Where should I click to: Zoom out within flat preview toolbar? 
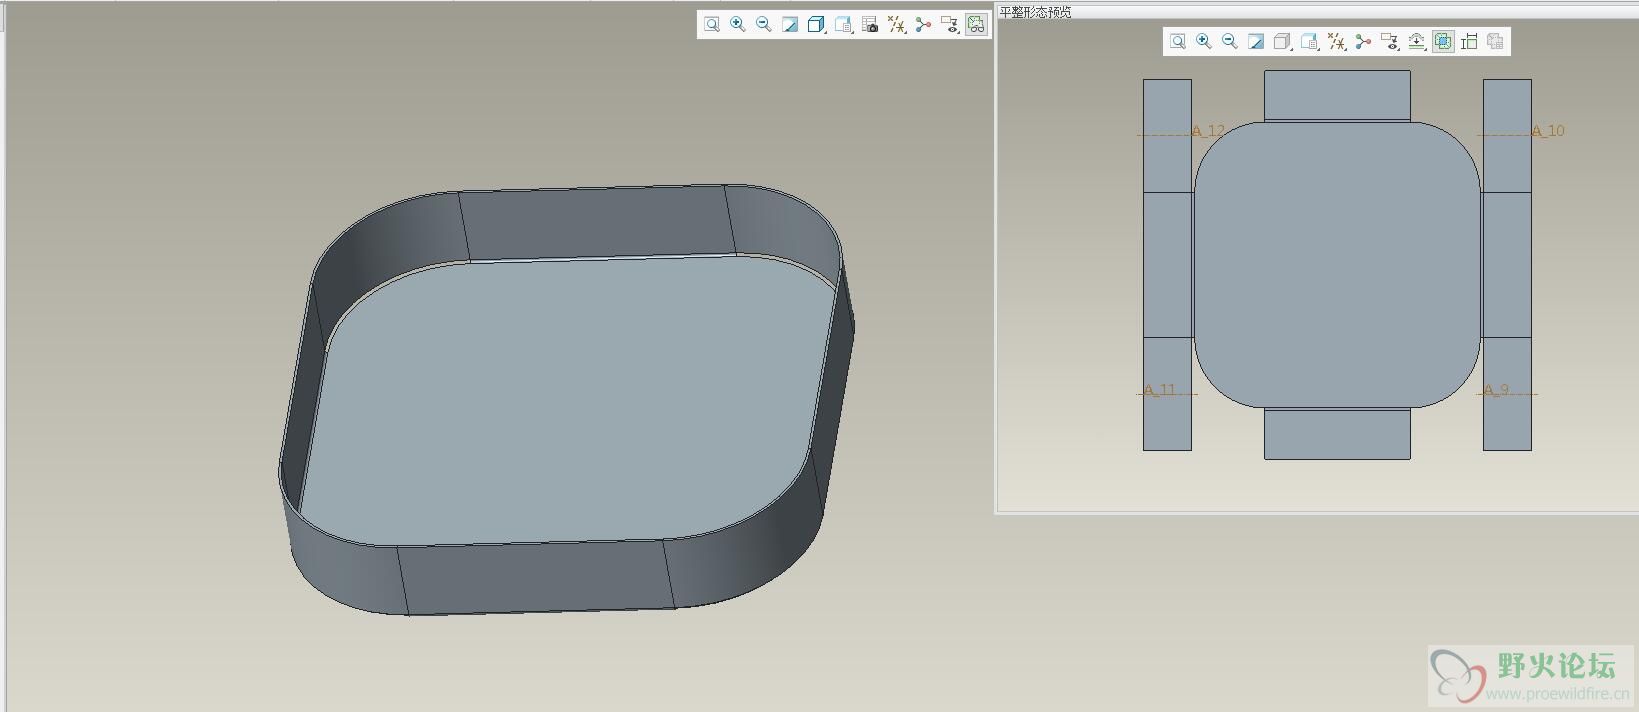1230,41
